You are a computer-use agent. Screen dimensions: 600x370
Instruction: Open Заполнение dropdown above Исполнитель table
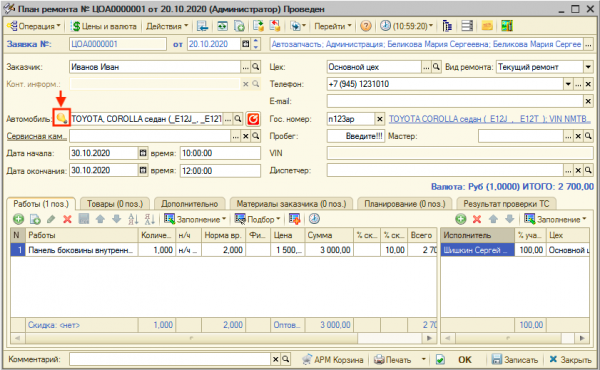point(556,219)
